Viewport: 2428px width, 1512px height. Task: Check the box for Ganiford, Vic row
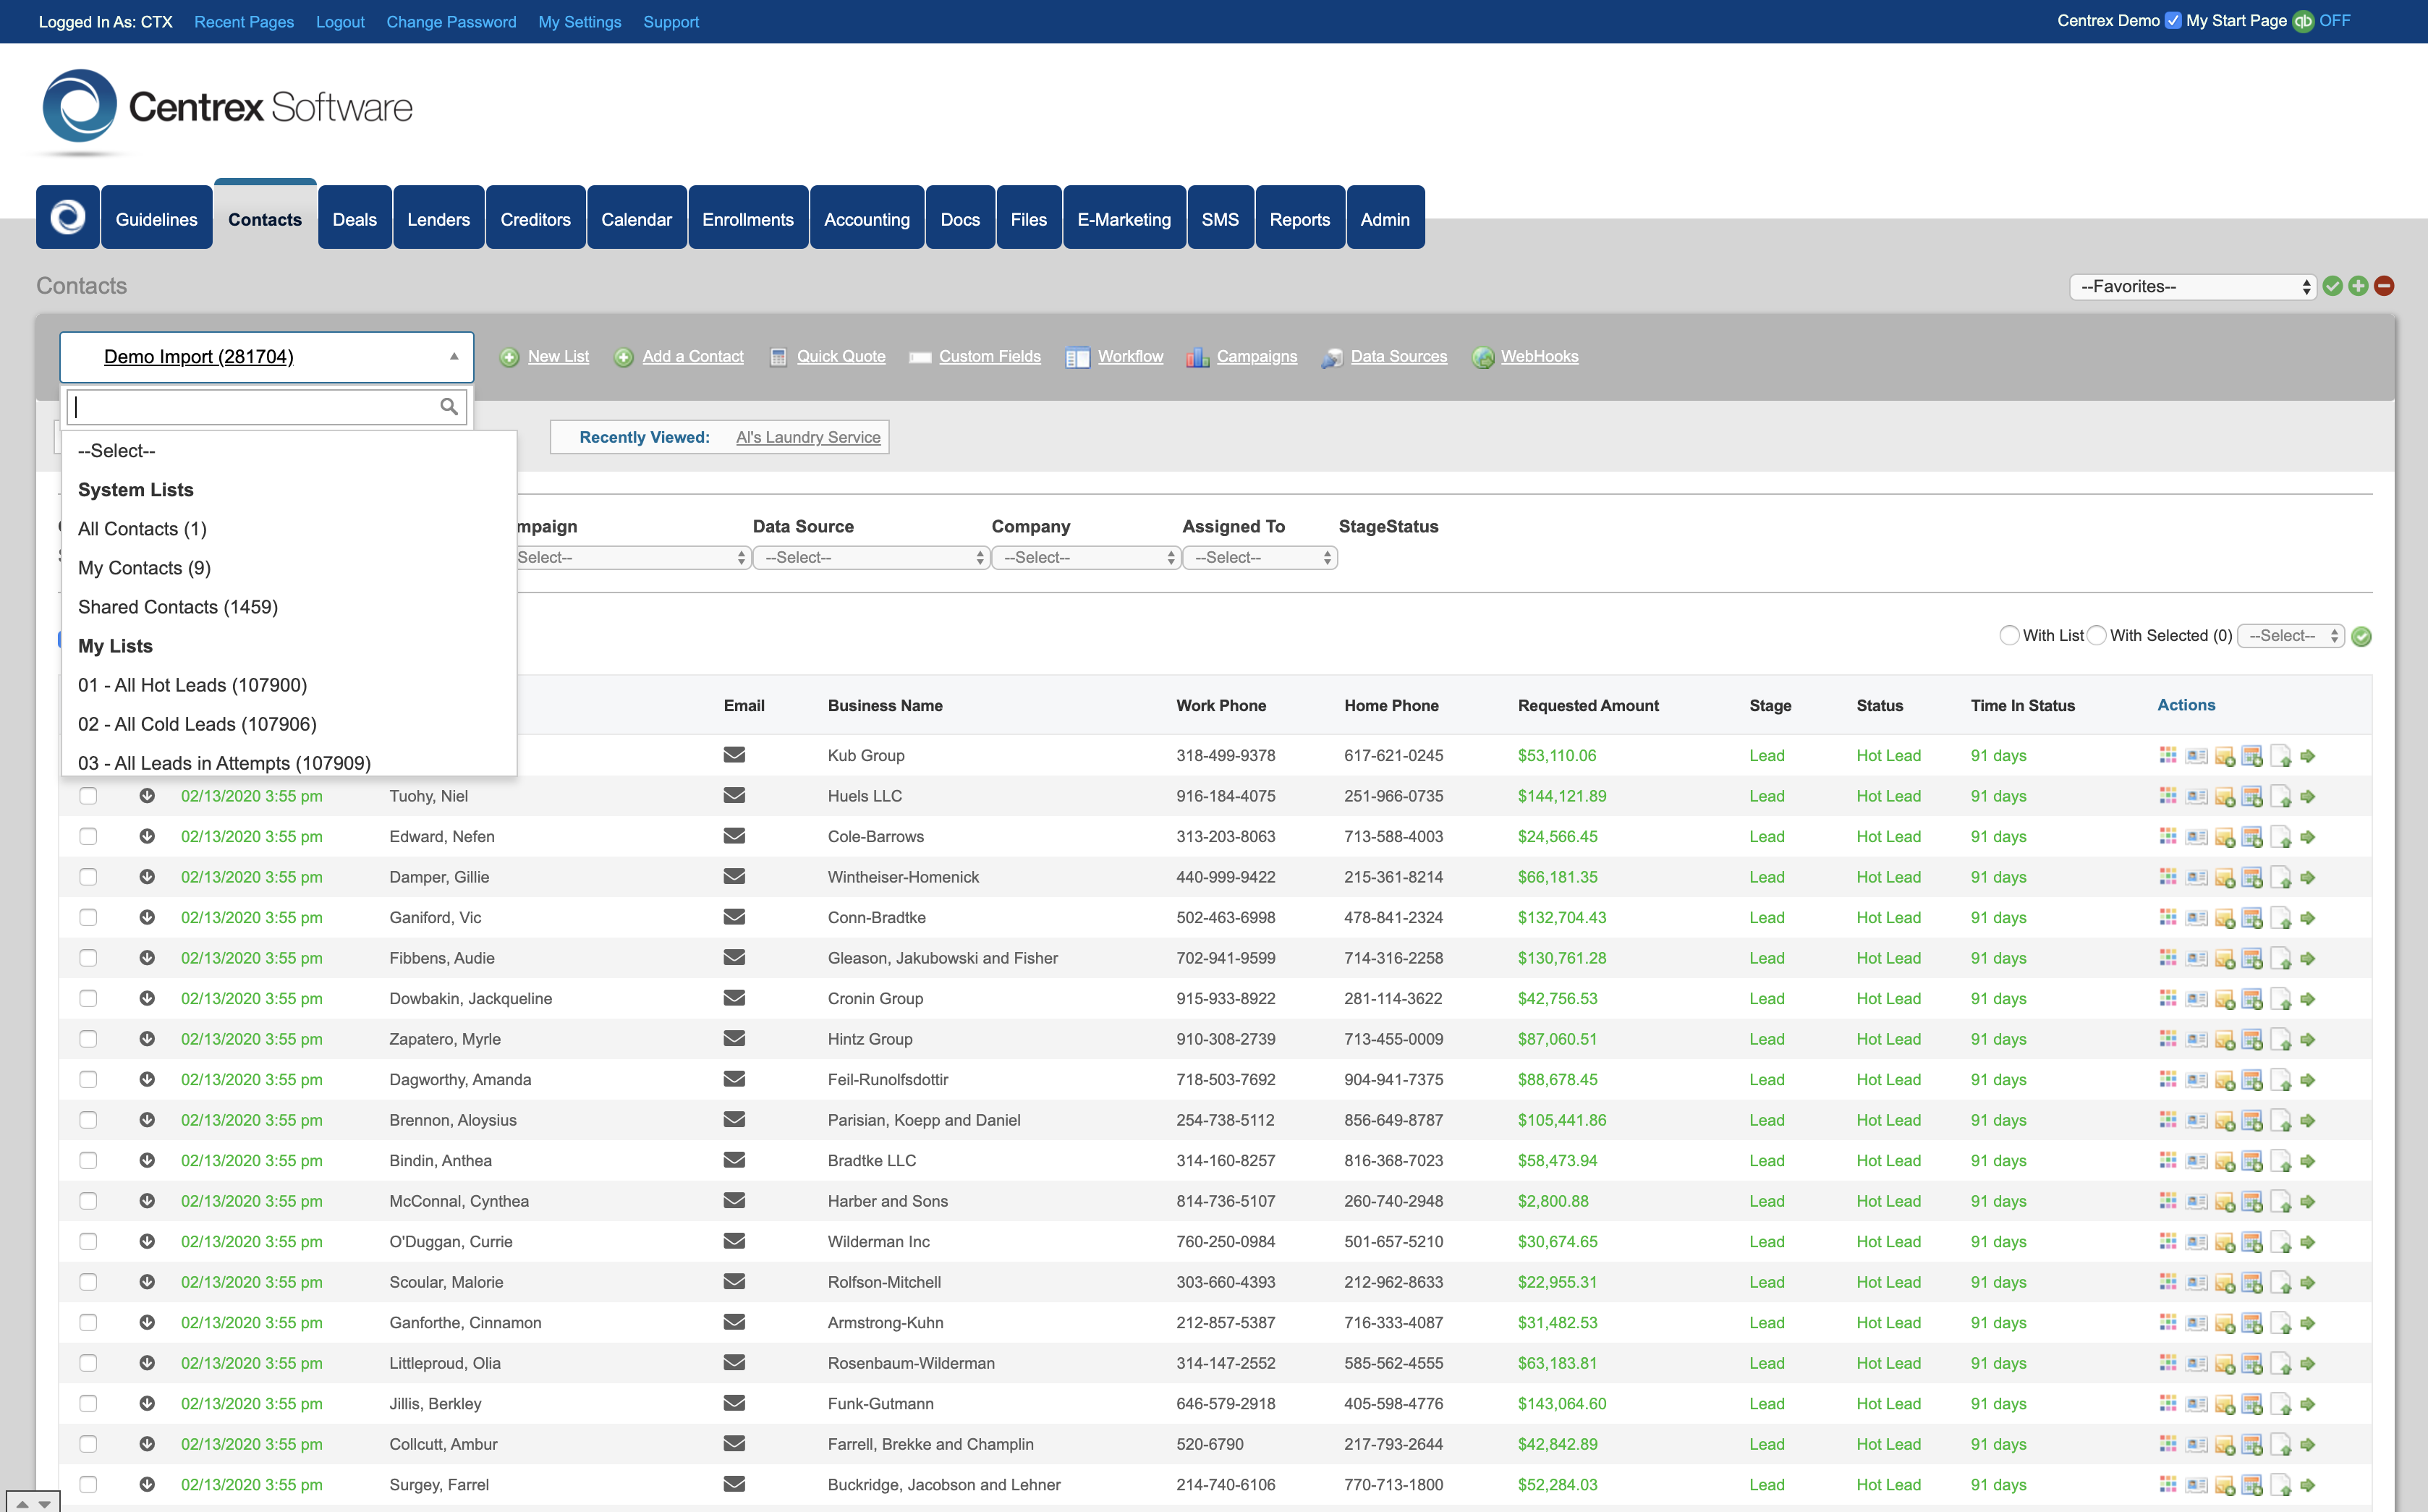click(88, 917)
